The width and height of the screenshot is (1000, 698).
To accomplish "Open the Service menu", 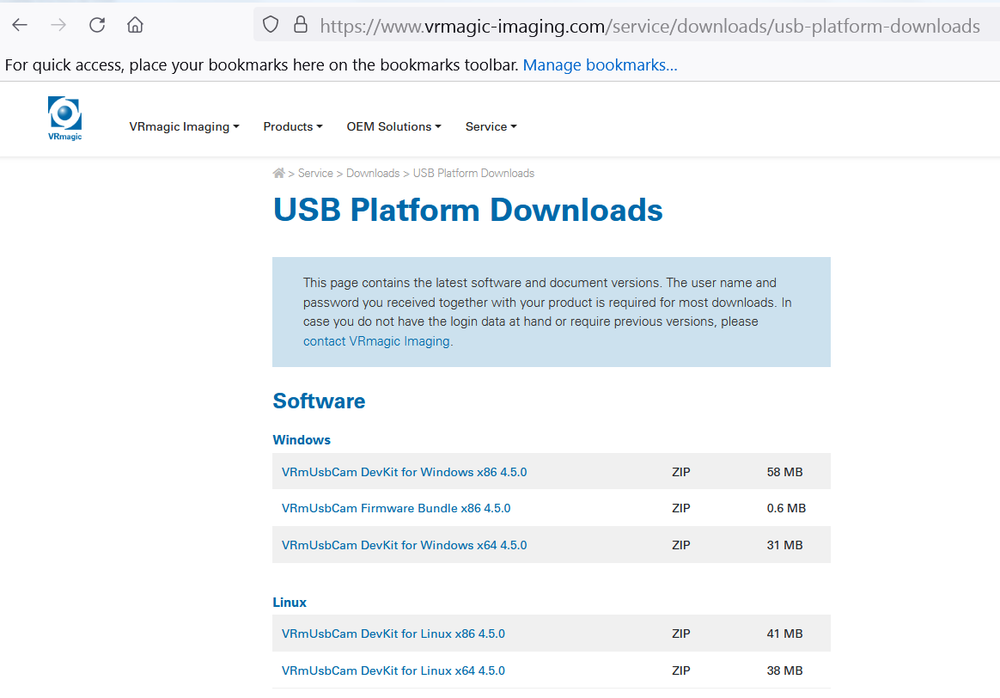I will tap(490, 126).
